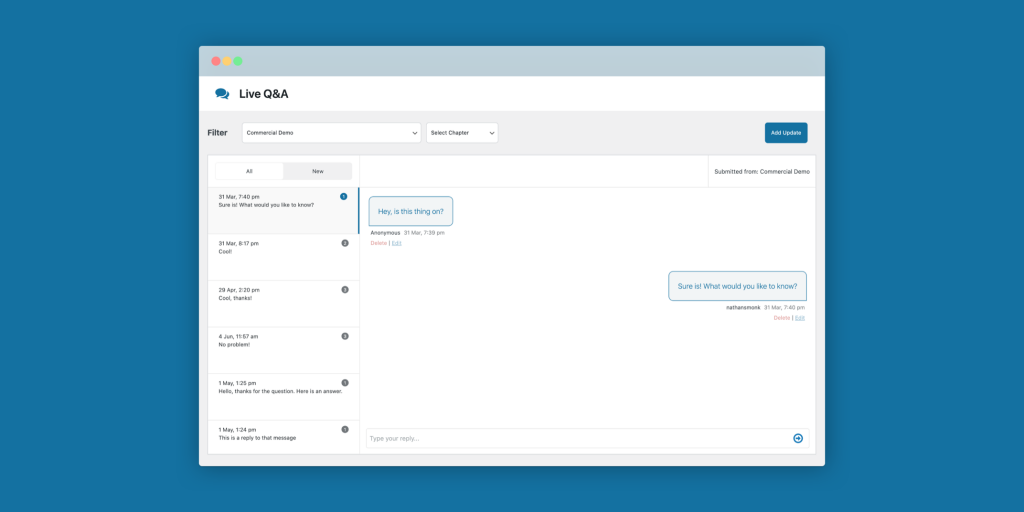Viewport: 1024px width, 512px height.
Task: Open the Select Chapter dropdown
Action: [462, 133]
